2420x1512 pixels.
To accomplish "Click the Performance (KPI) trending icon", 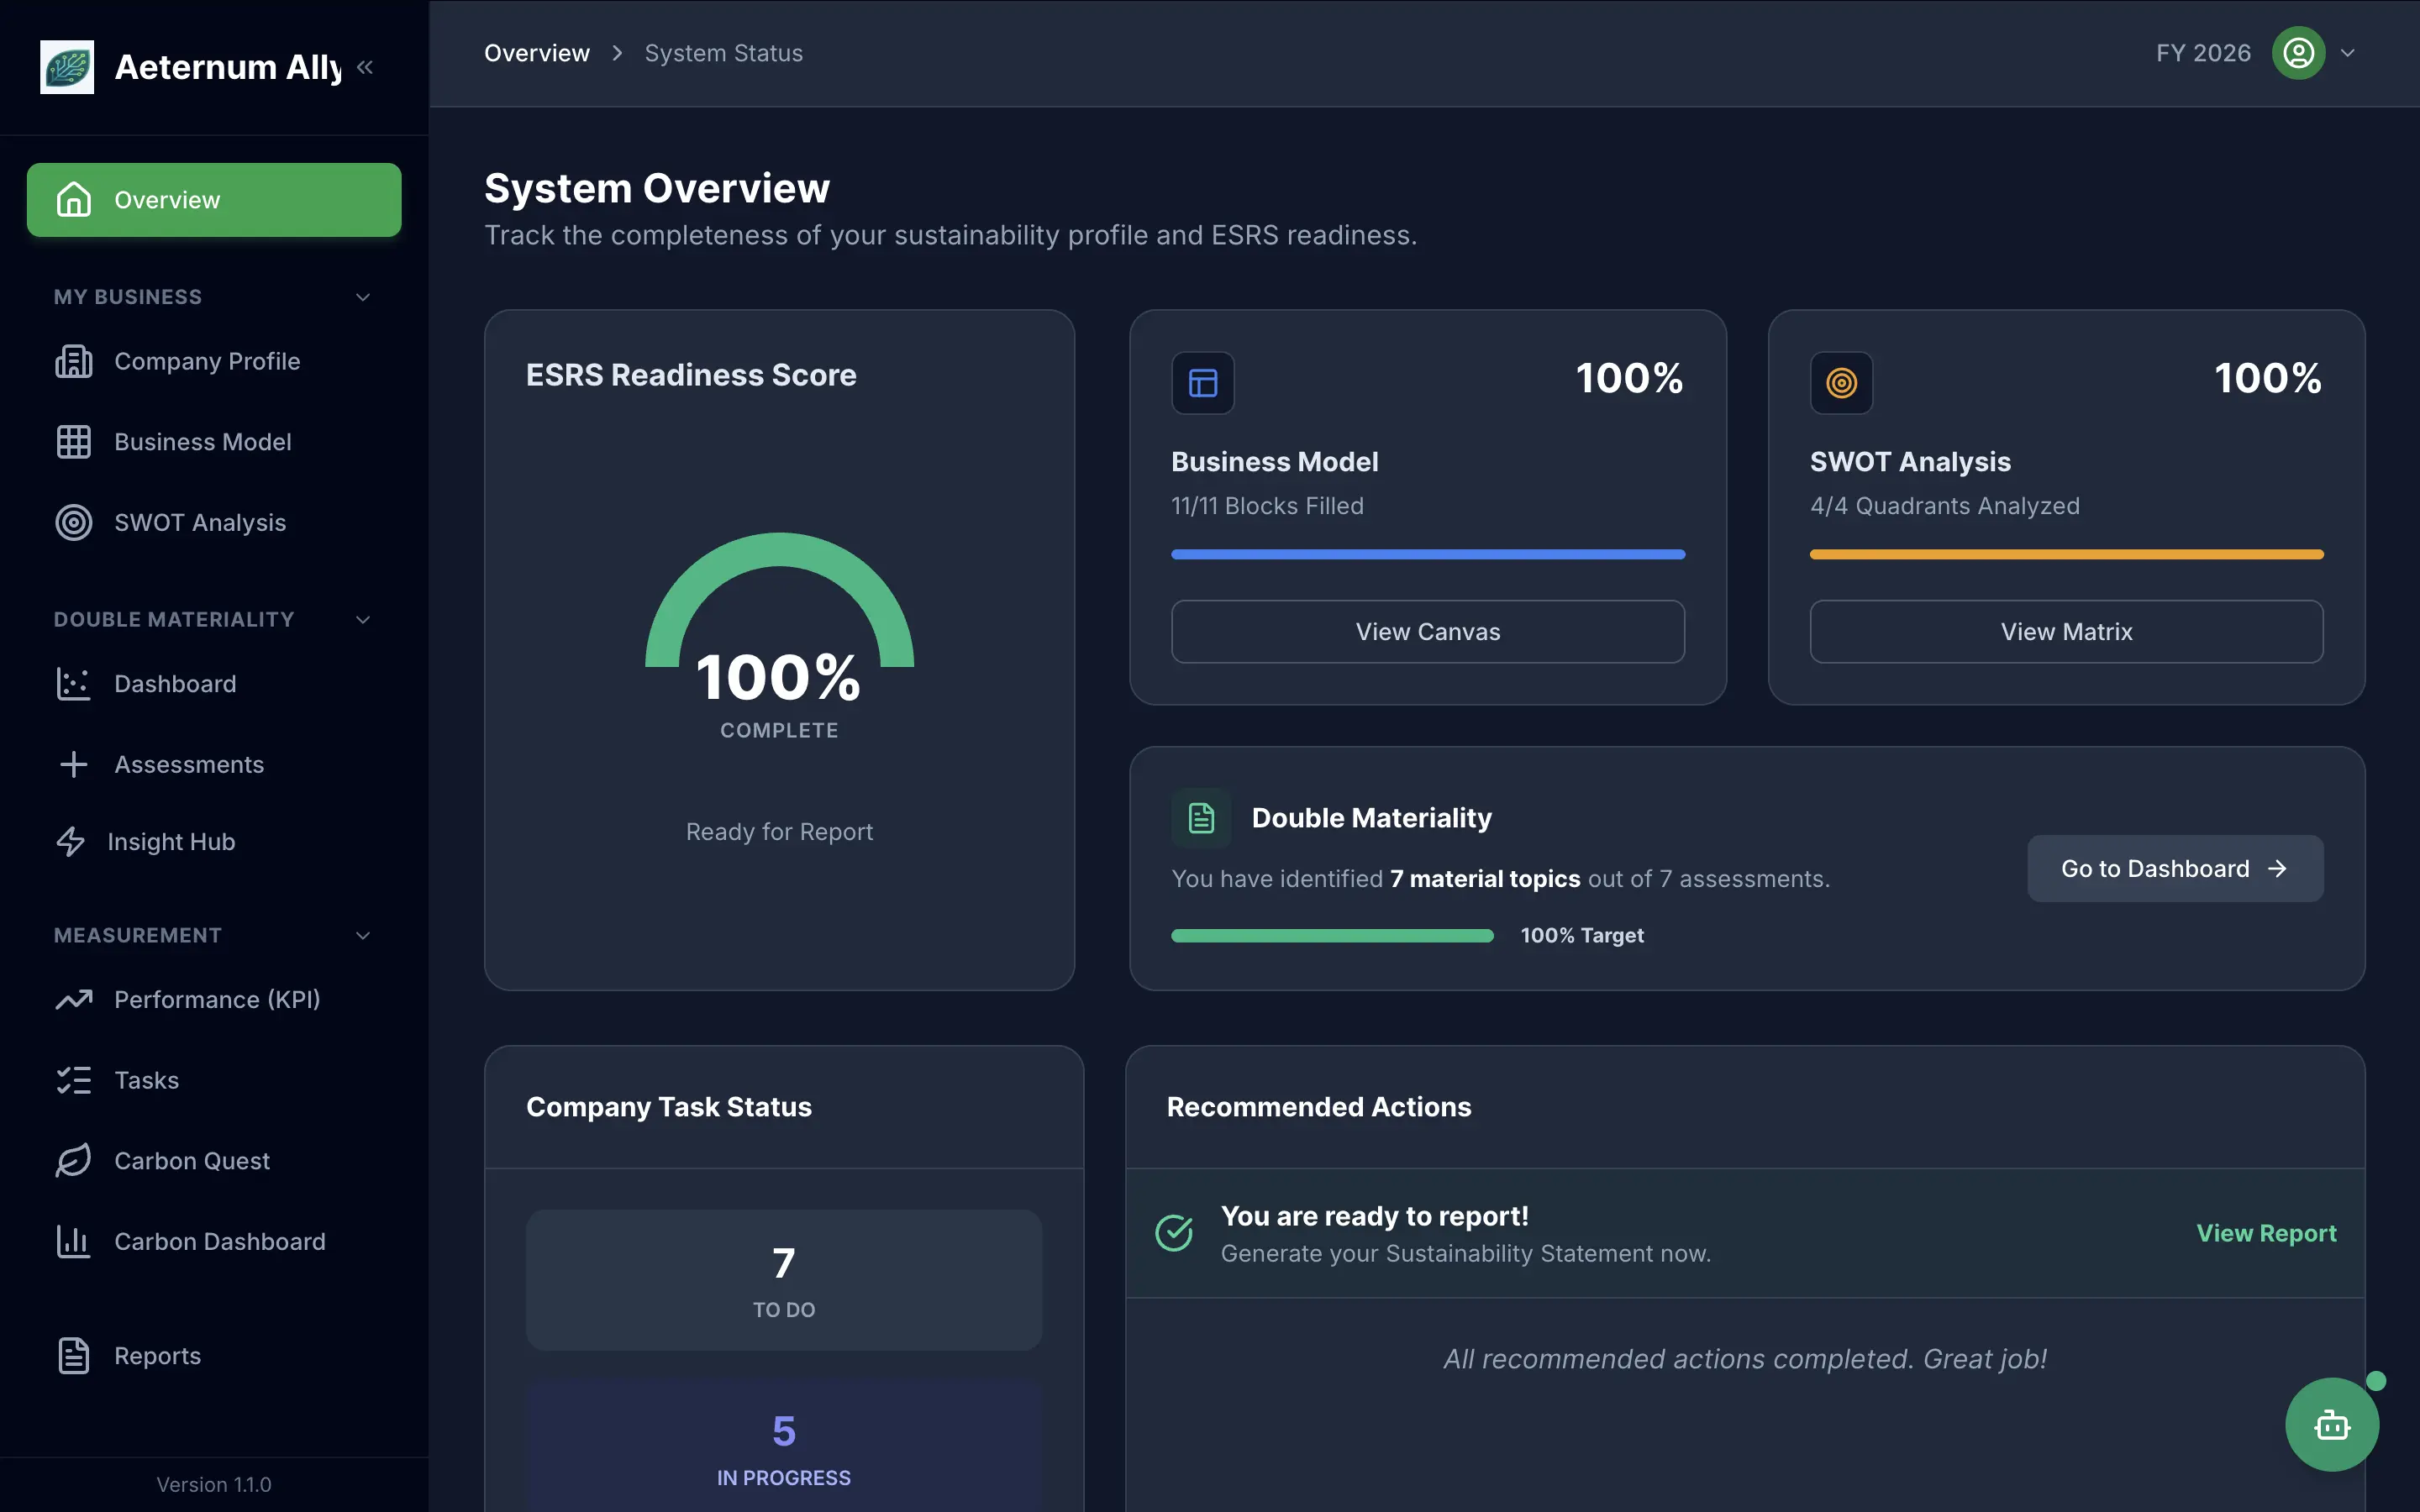I will coord(74,1000).
